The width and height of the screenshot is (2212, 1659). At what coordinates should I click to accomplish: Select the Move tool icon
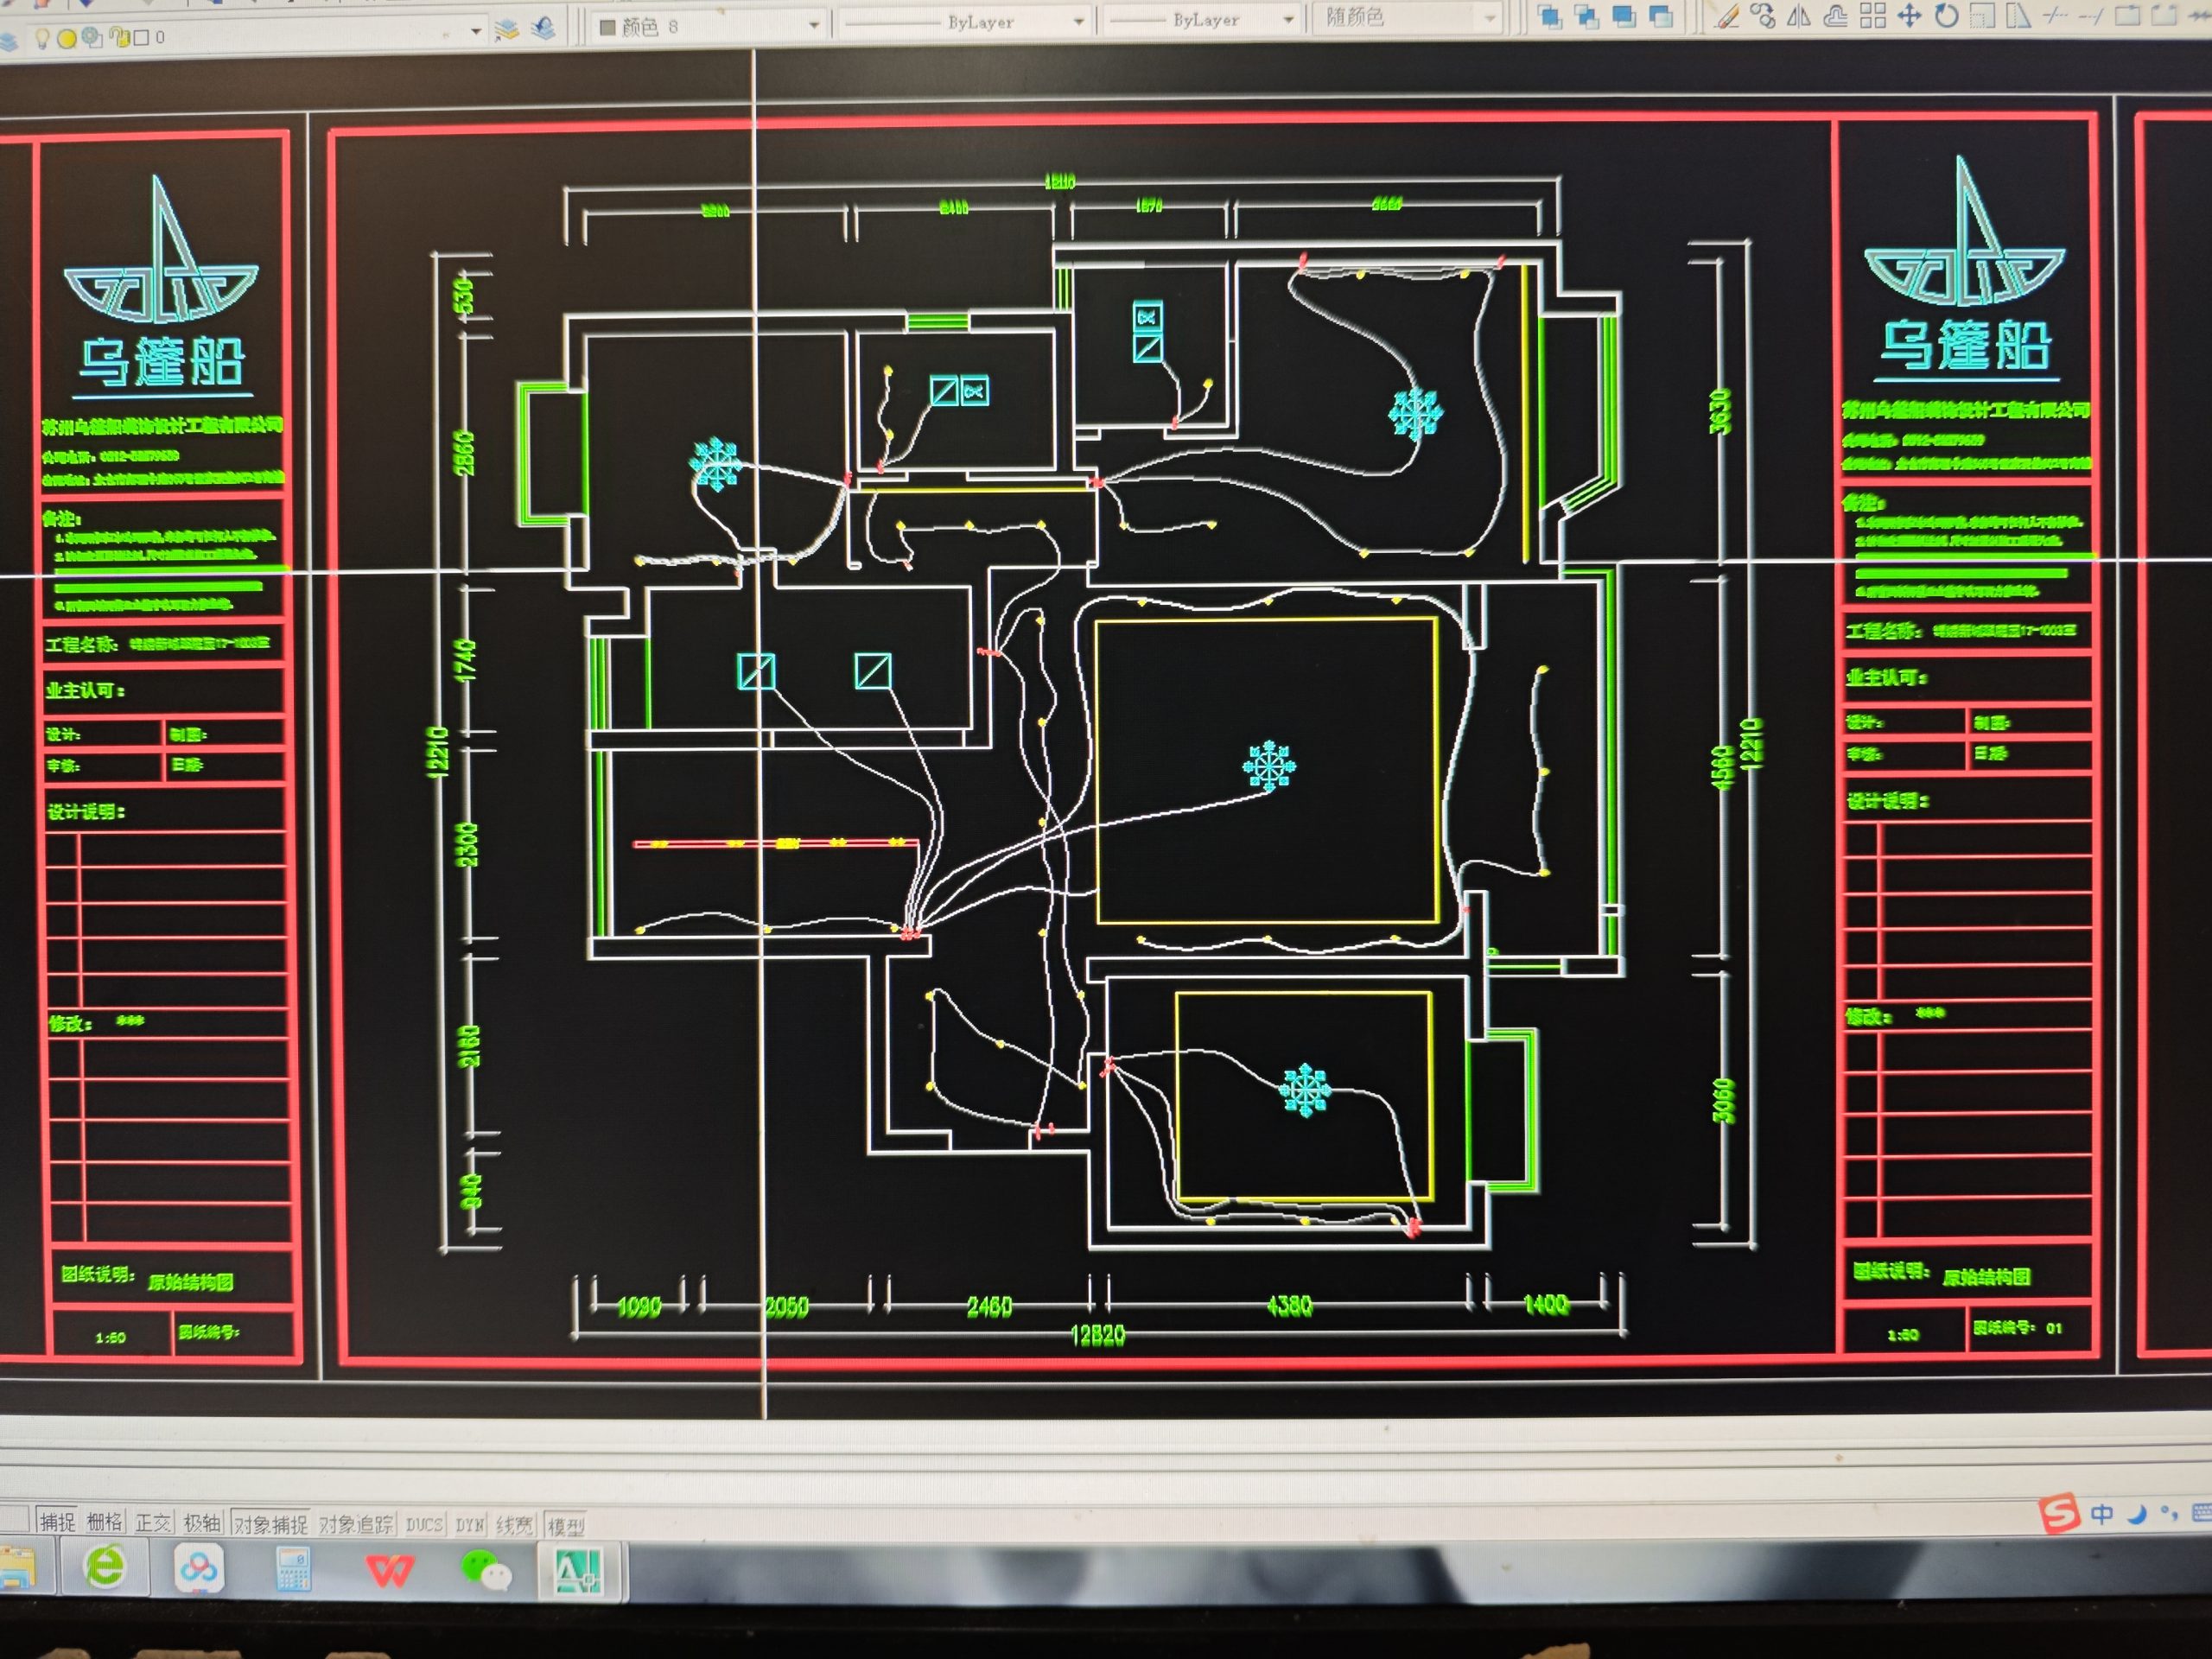click(1909, 16)
